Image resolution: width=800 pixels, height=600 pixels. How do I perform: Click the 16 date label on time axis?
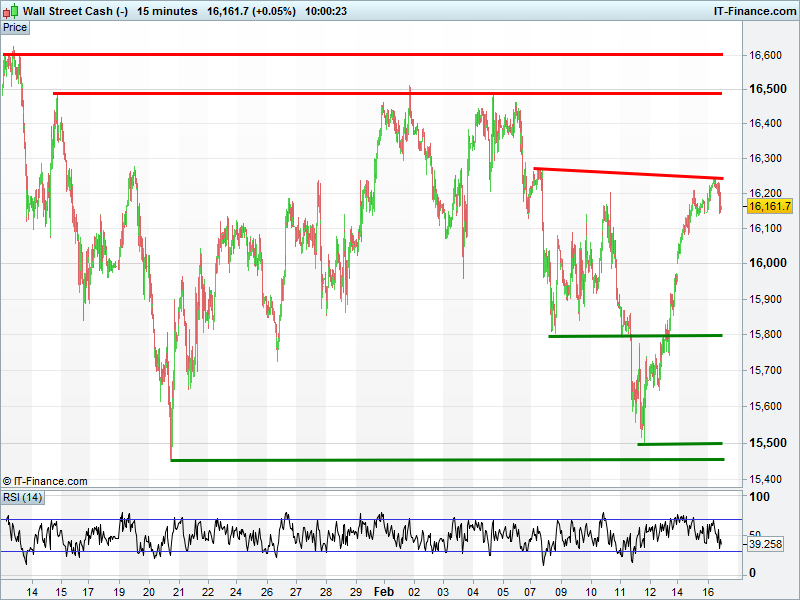[x=708, y=592]
